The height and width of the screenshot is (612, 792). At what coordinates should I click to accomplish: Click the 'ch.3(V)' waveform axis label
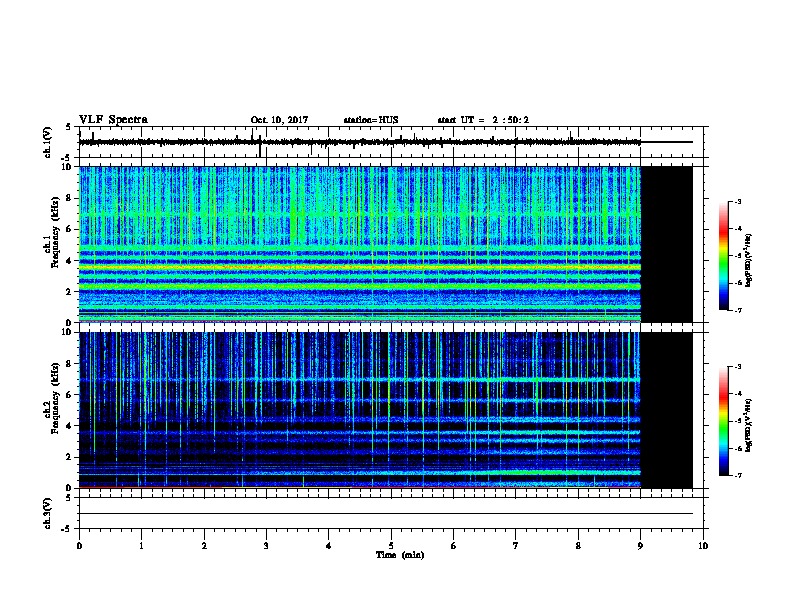coord(48,513)
